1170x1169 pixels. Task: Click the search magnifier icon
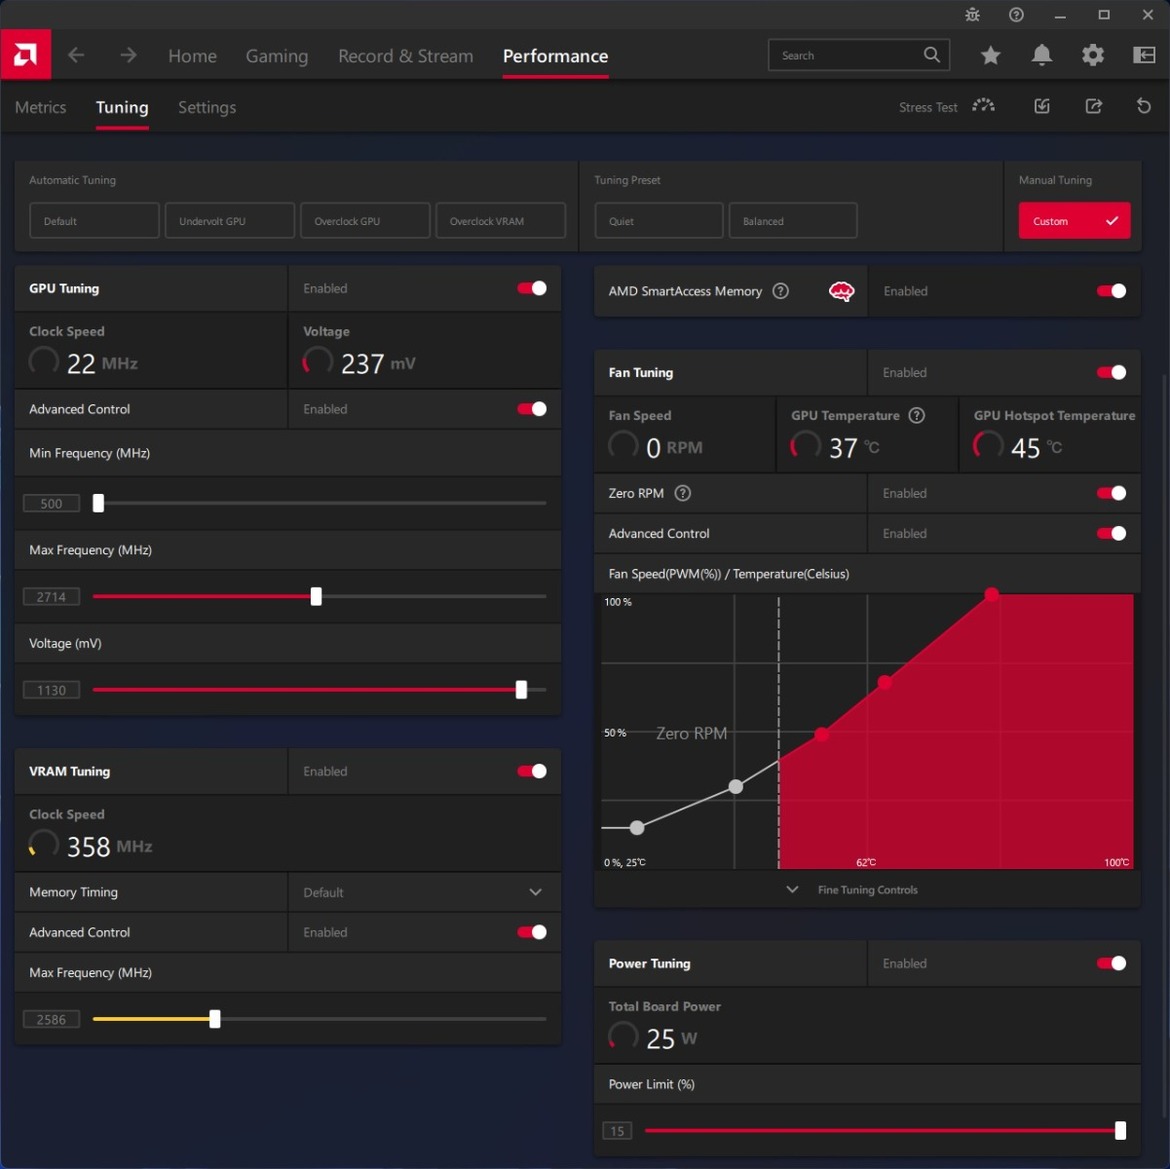coord(931,54)
